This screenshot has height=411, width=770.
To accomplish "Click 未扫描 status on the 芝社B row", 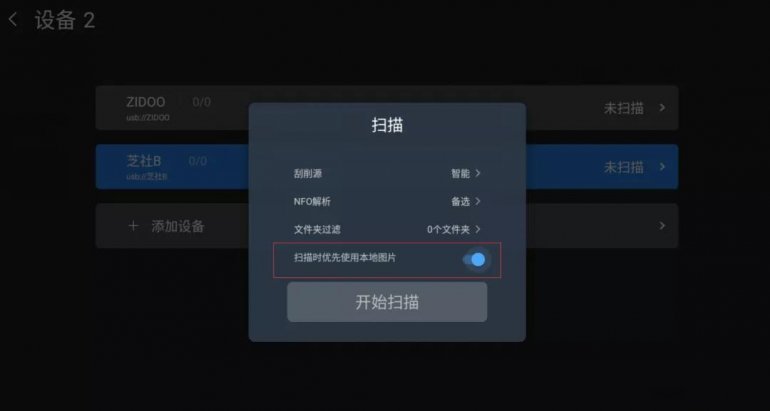I will tap(623, 167).
